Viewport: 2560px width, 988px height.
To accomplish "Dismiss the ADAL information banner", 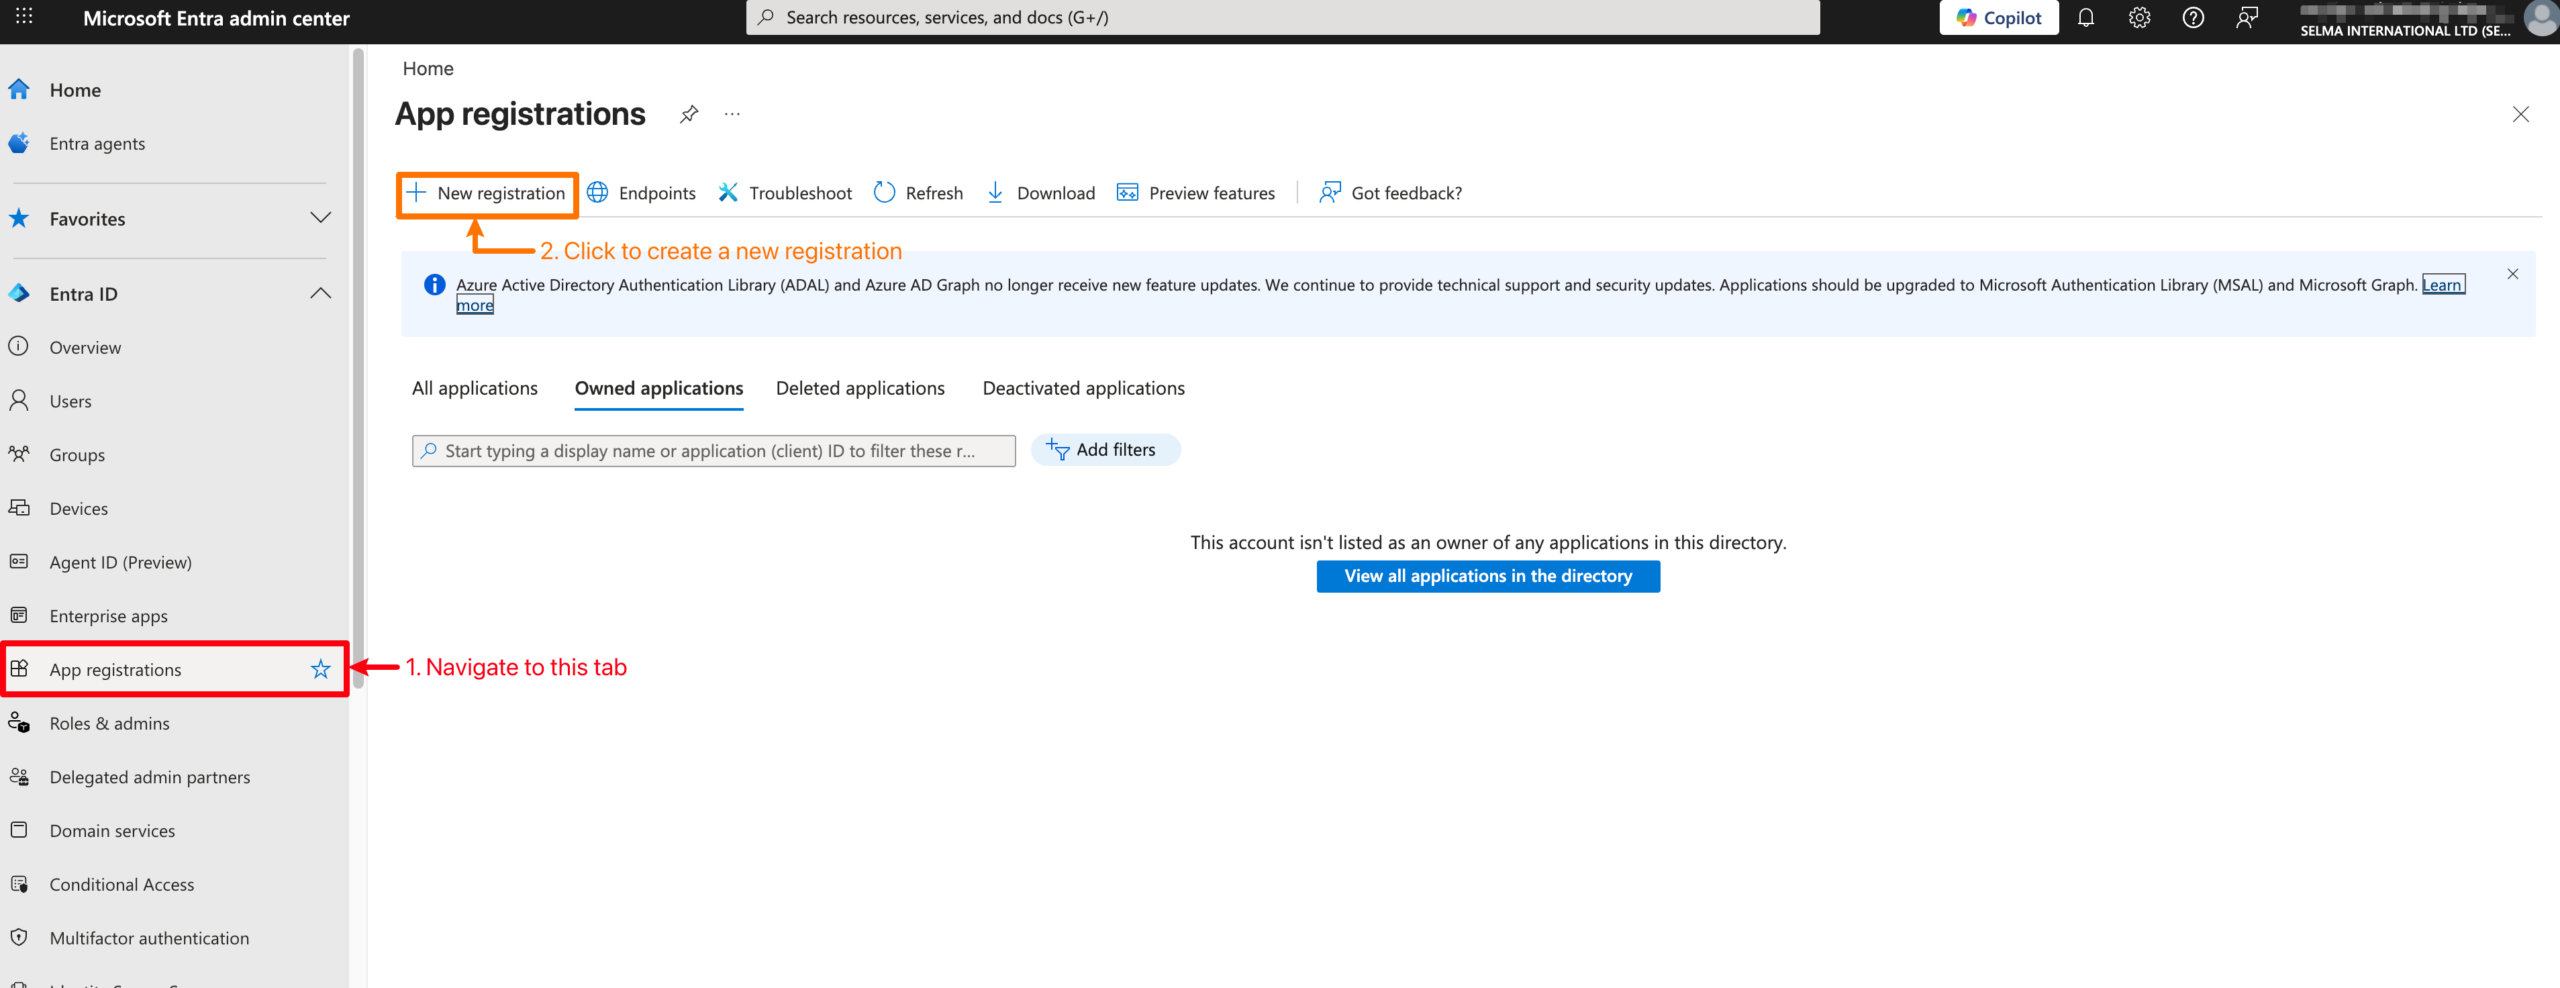I will [2512, 274].
